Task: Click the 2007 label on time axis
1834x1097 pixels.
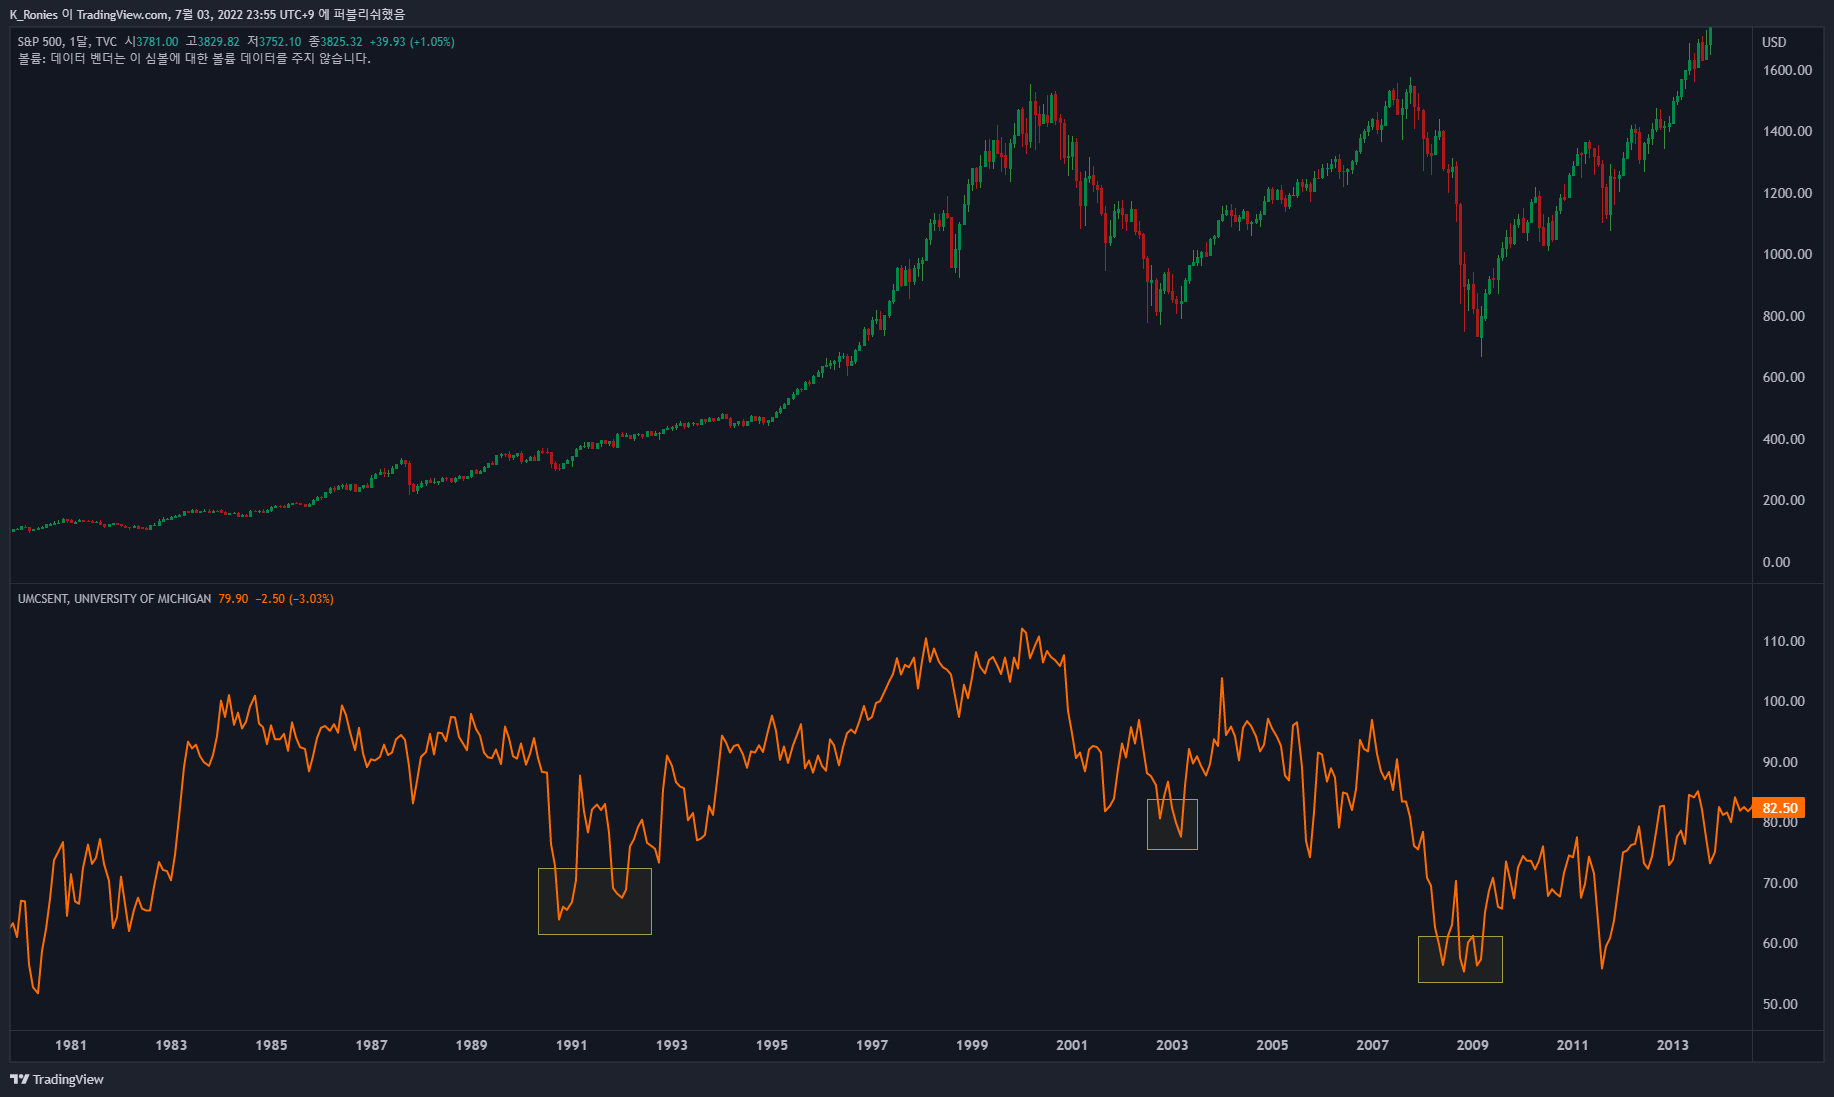Action: 1372,1045
